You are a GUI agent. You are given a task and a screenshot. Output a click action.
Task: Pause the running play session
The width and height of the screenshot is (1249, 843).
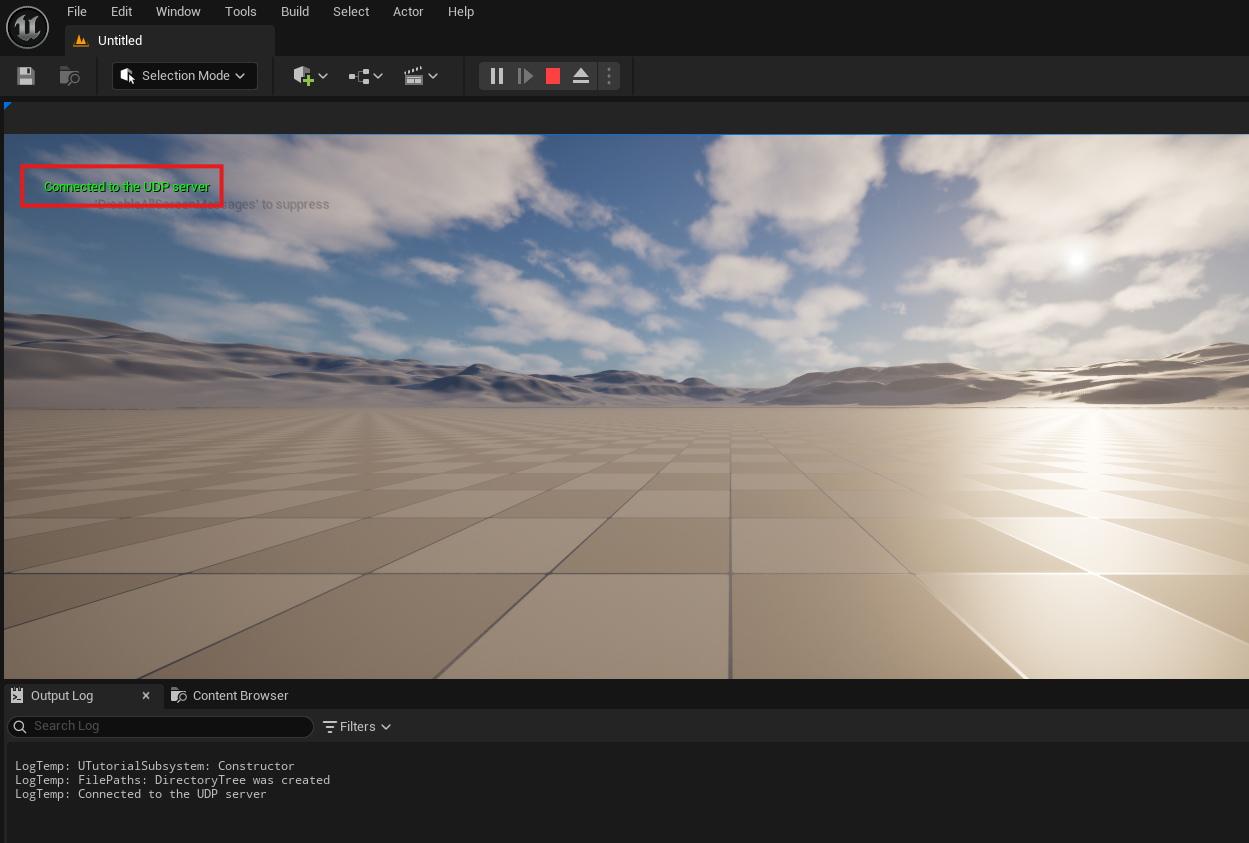coord(497,76)
